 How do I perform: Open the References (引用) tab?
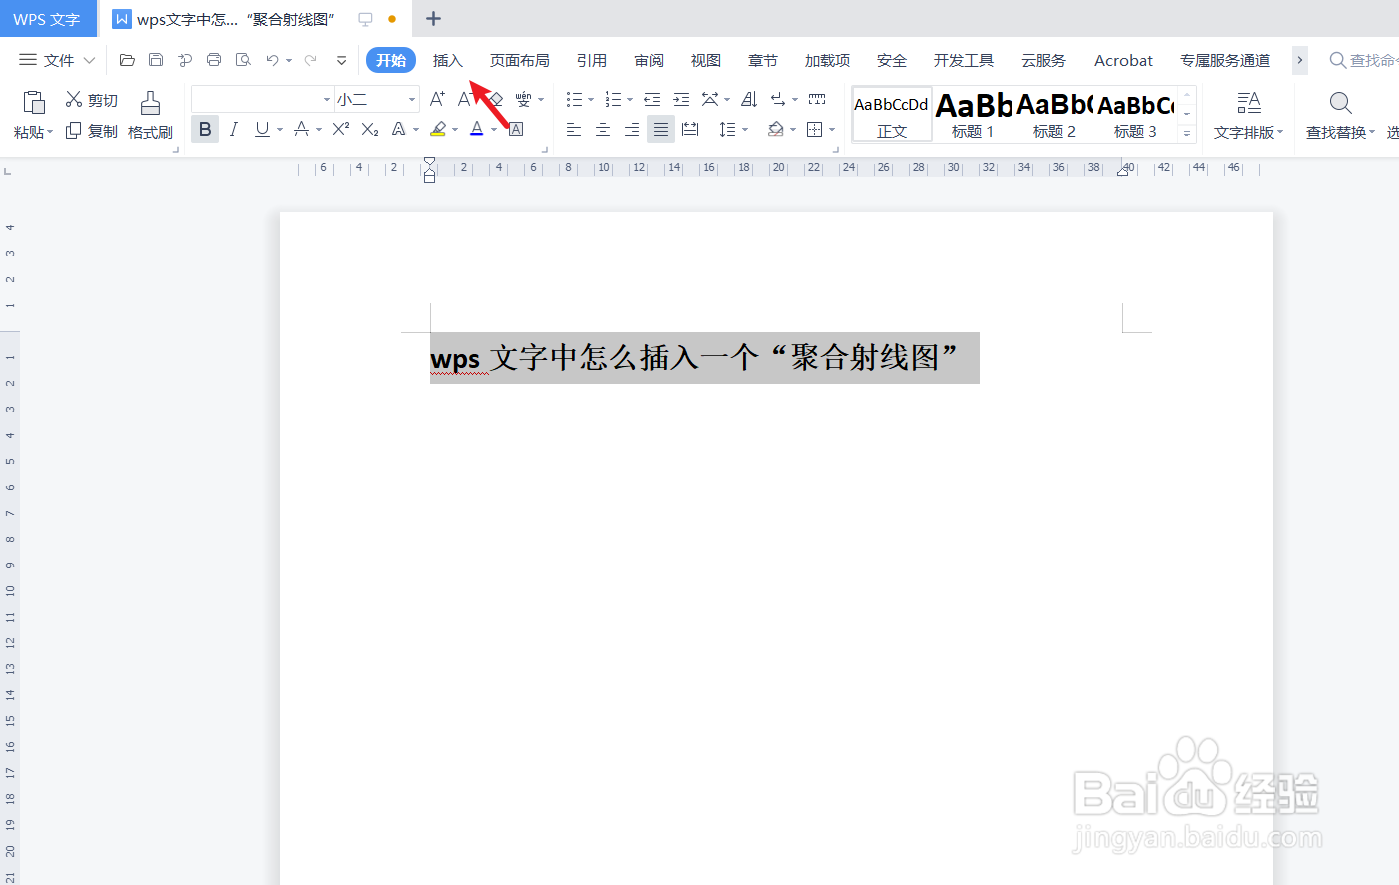point(592,60)
